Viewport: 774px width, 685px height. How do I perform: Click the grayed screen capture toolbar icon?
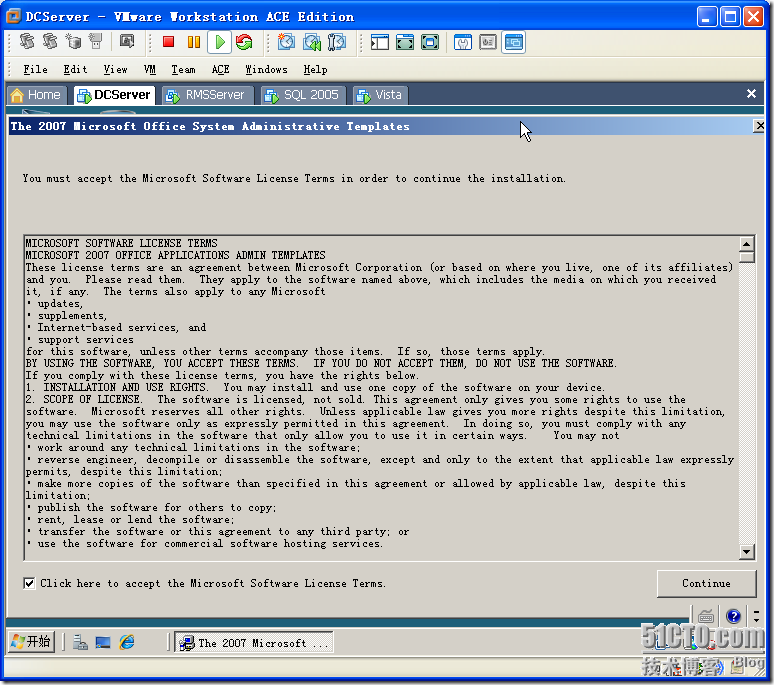pos(127,41)
